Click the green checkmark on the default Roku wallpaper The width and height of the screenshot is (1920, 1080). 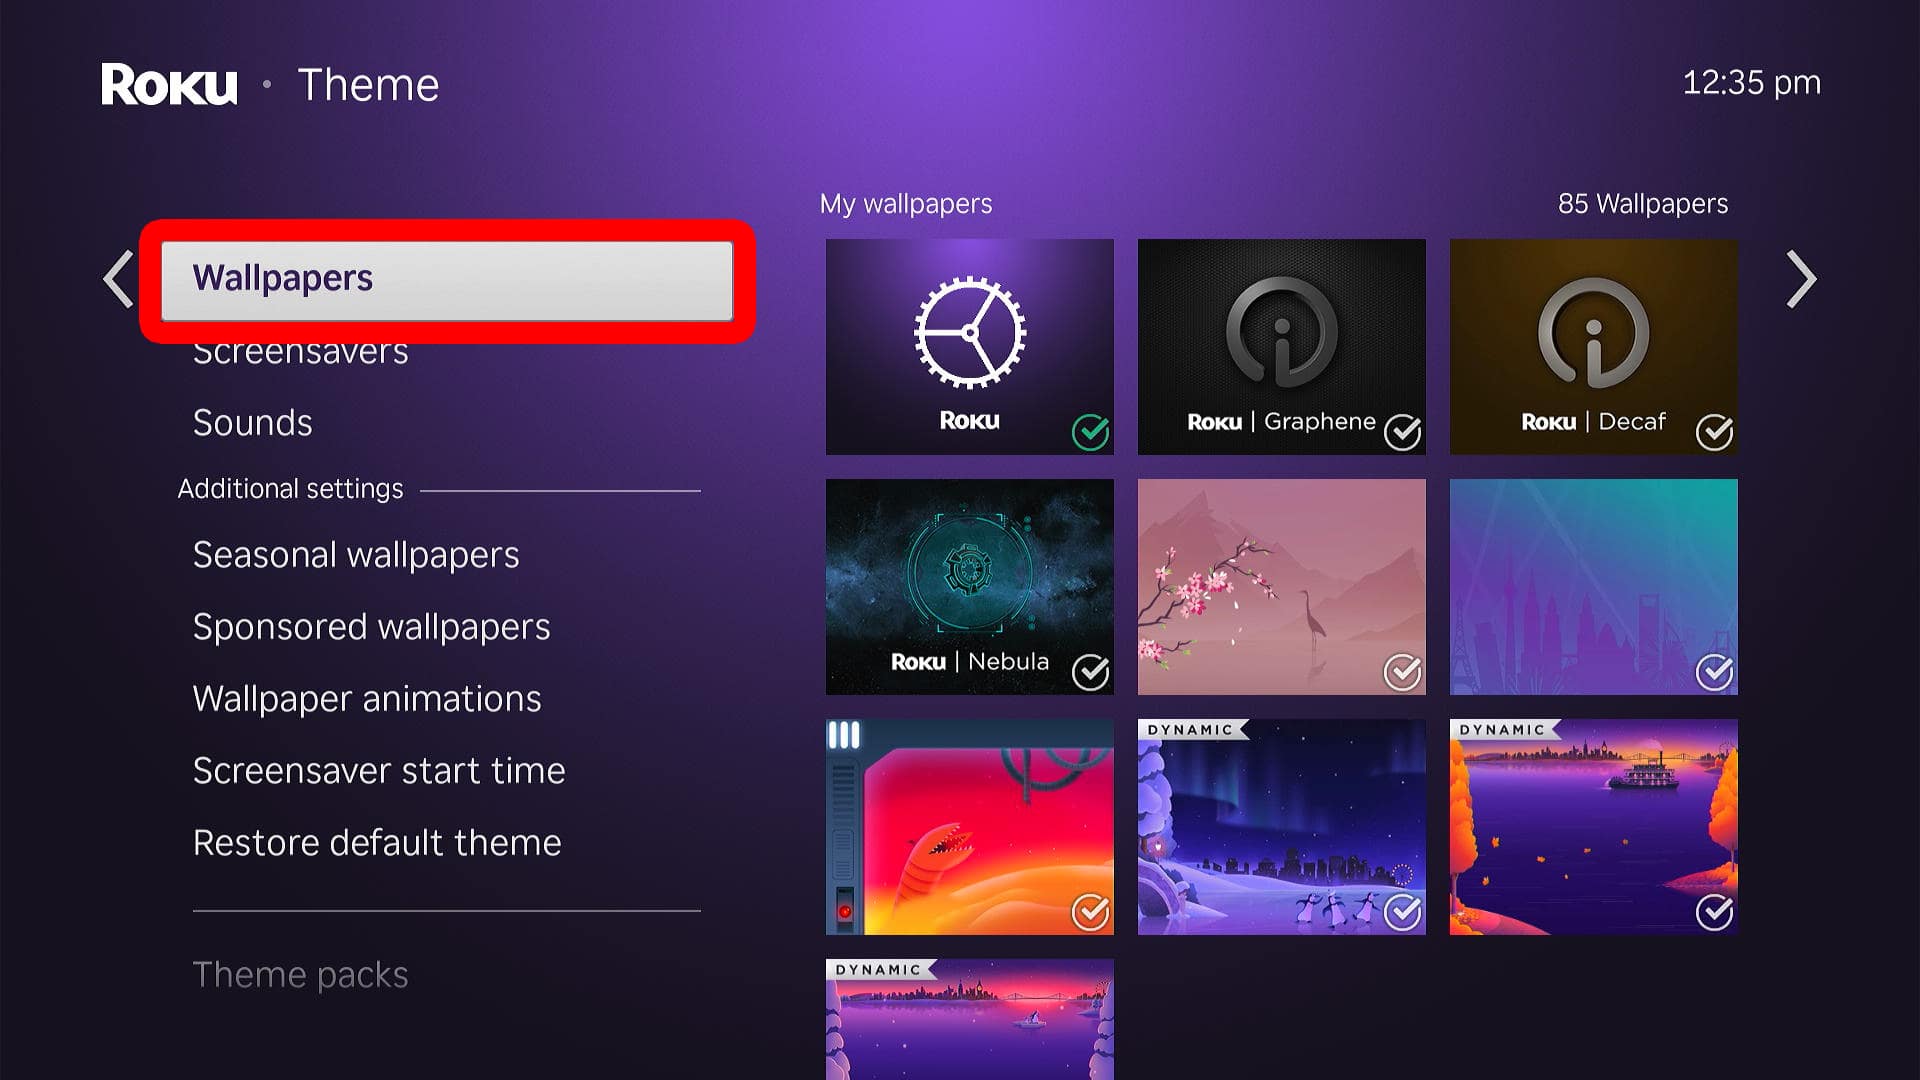(1090, 432)
